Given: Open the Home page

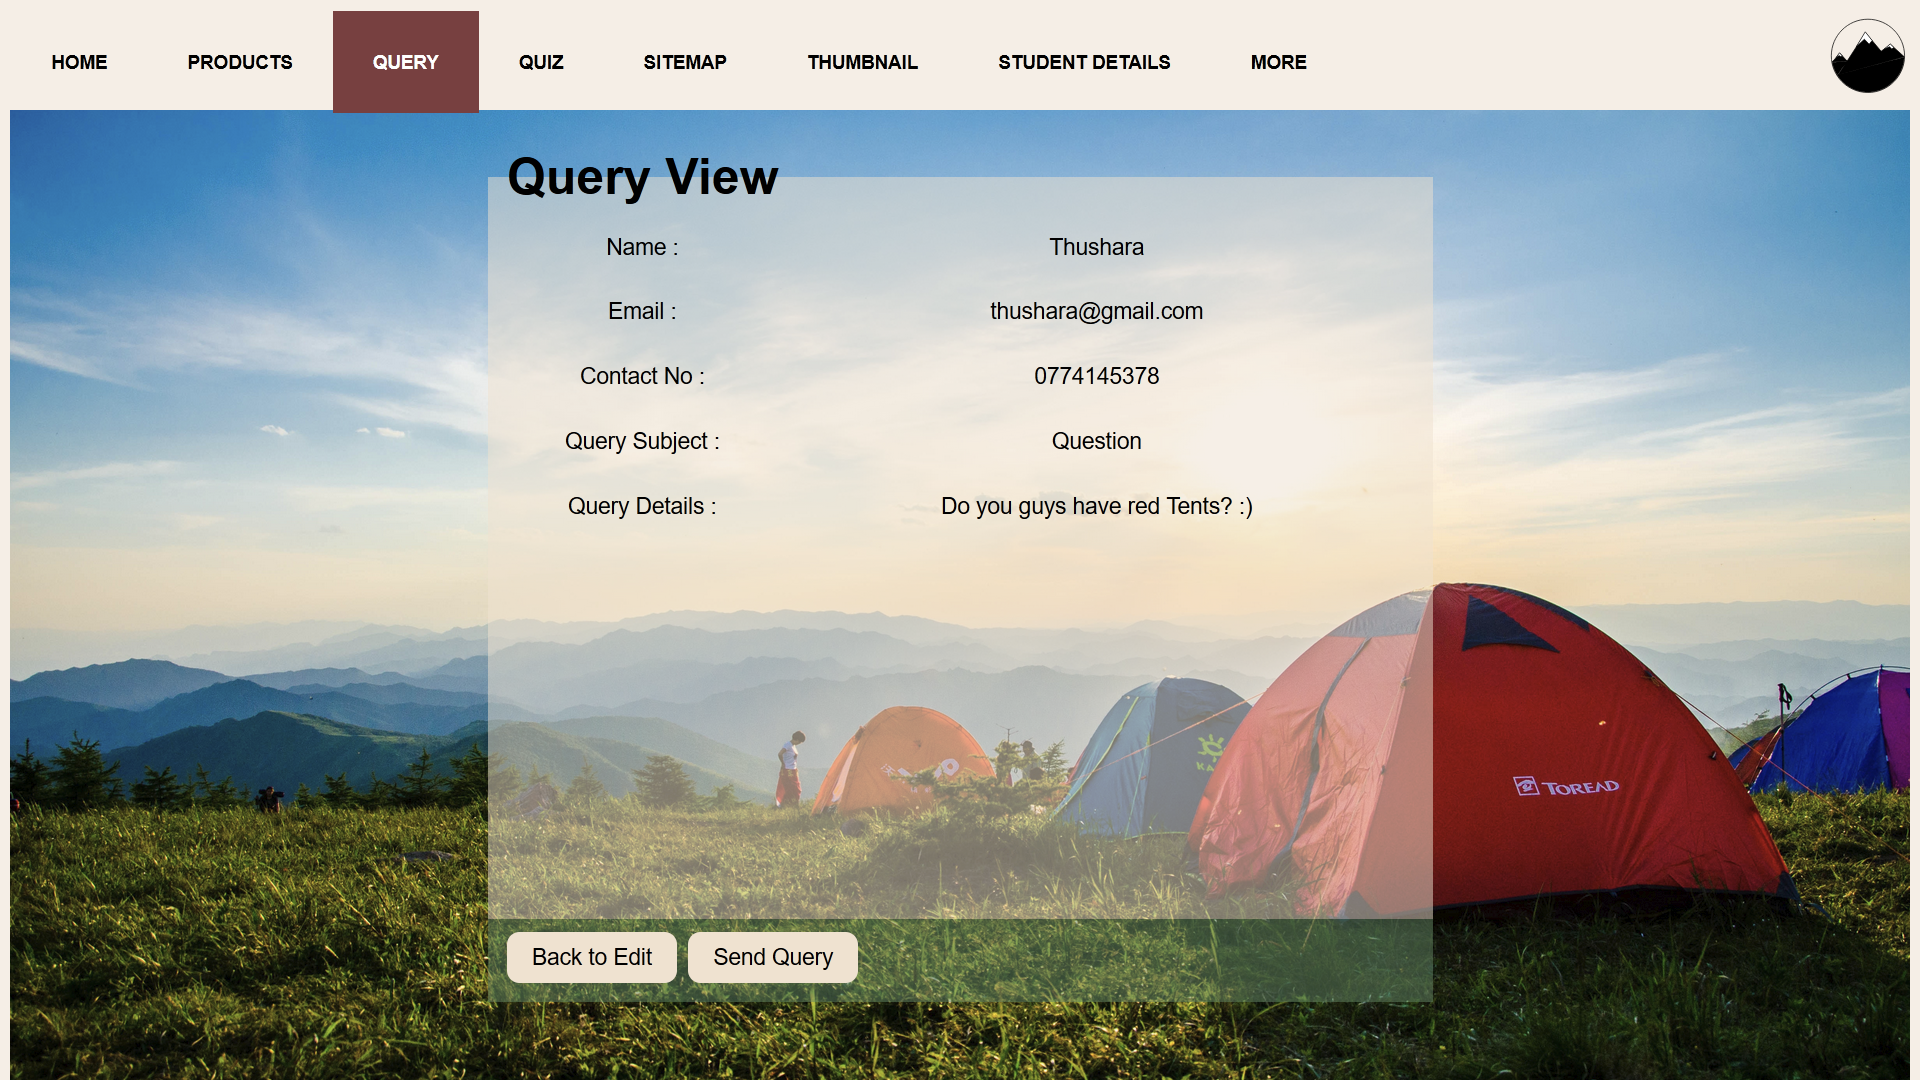Looking at the screenshot, I should 79,62.
